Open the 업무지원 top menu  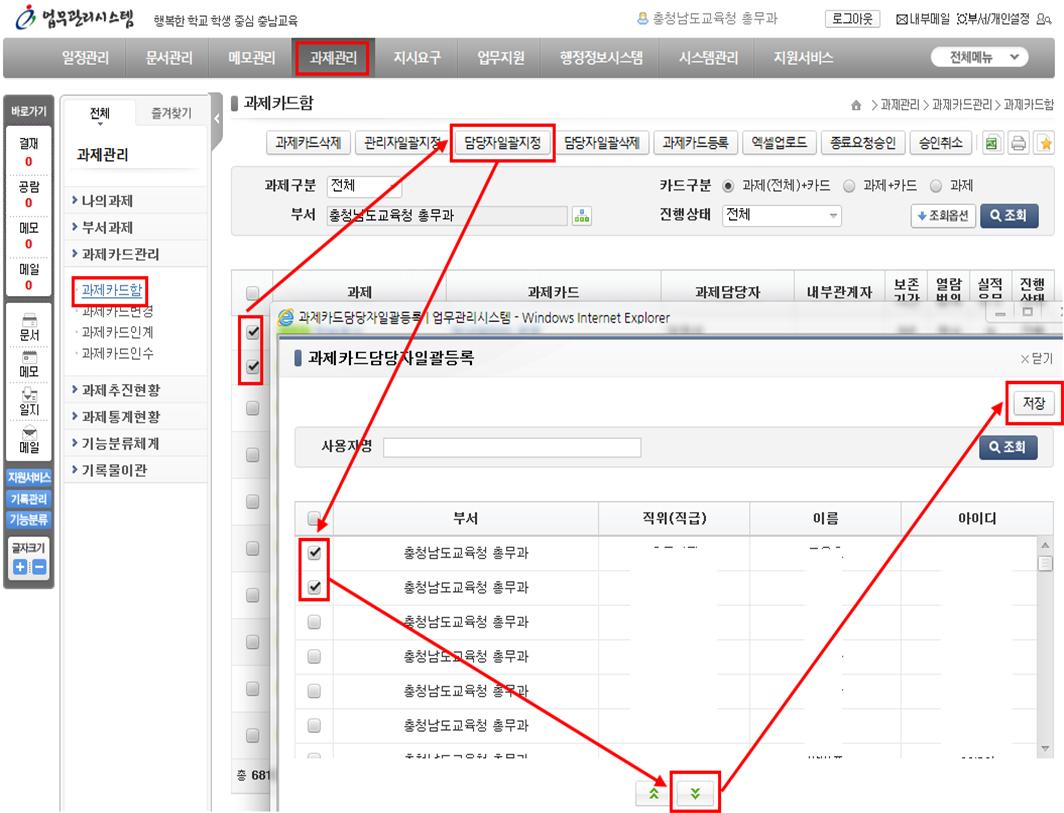click(x=500, y=58)
